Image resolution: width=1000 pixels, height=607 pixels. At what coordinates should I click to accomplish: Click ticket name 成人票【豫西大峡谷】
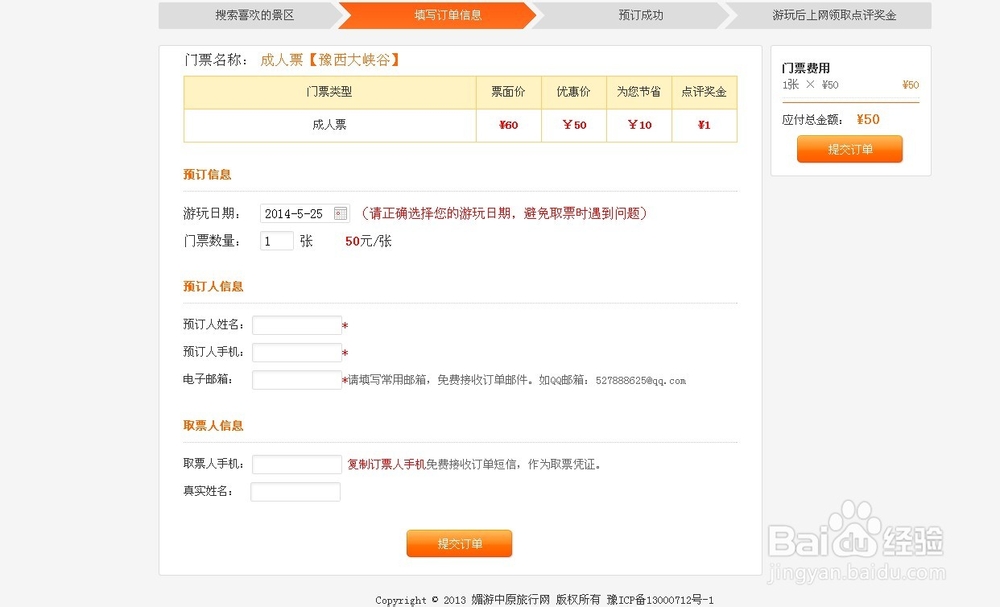point(332,60)
